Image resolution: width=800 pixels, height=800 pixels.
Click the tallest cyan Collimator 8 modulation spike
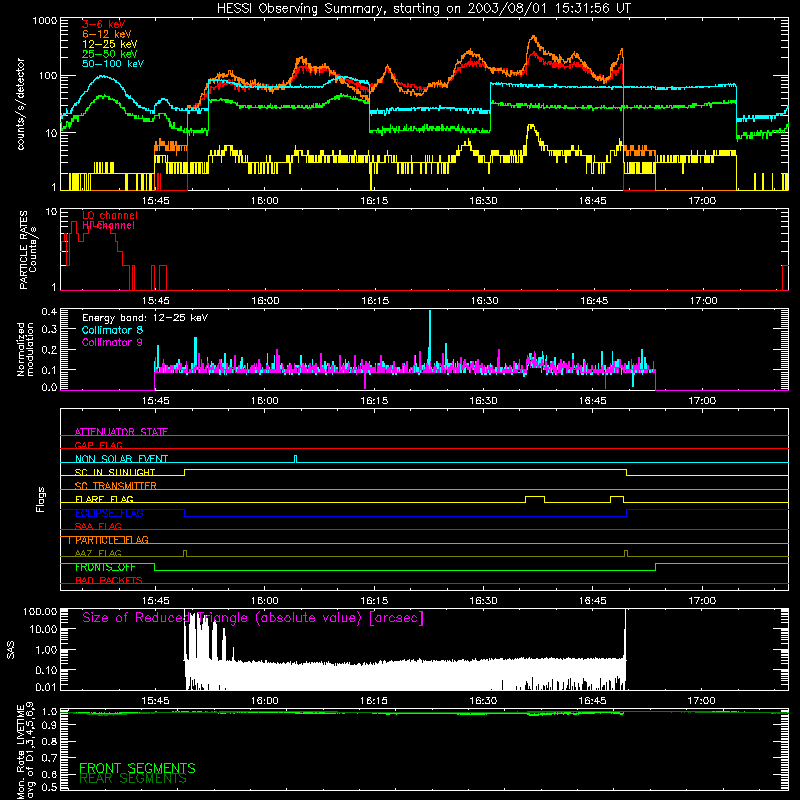click(430, 337)
